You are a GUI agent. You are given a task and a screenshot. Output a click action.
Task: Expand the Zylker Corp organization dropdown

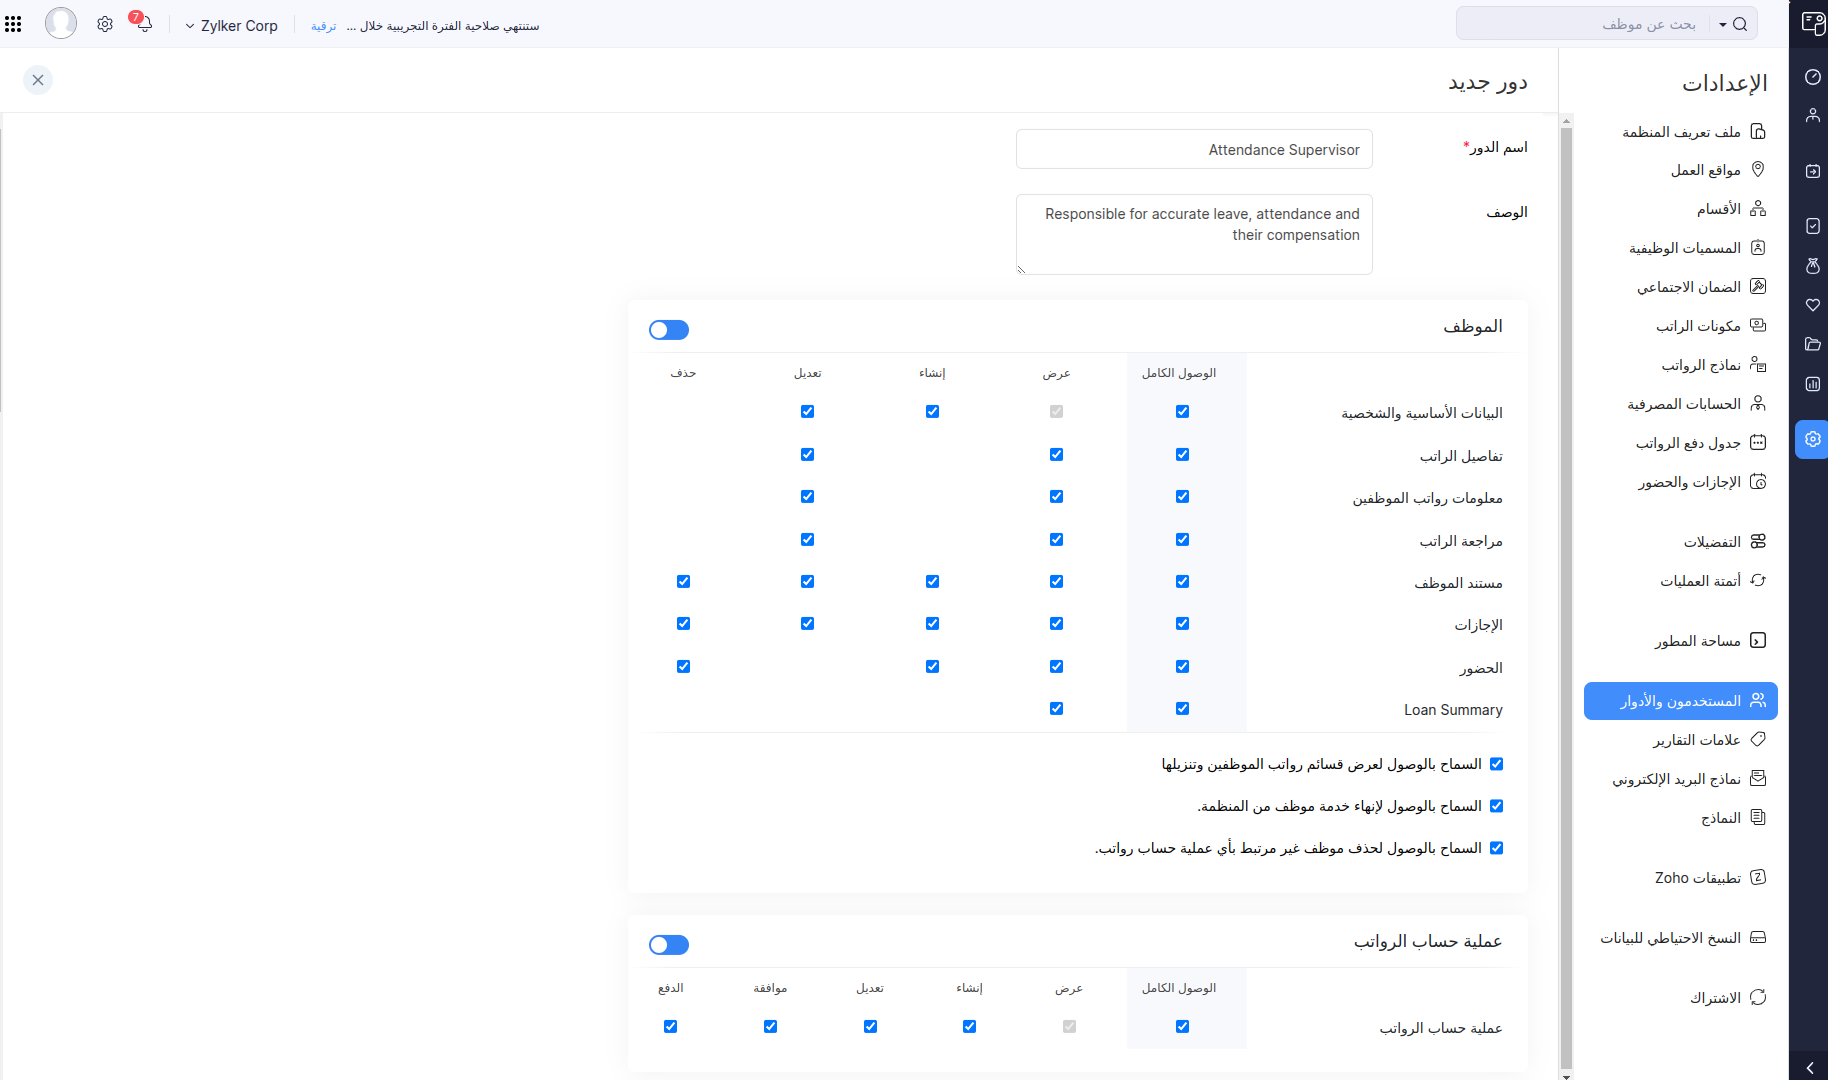231,26
